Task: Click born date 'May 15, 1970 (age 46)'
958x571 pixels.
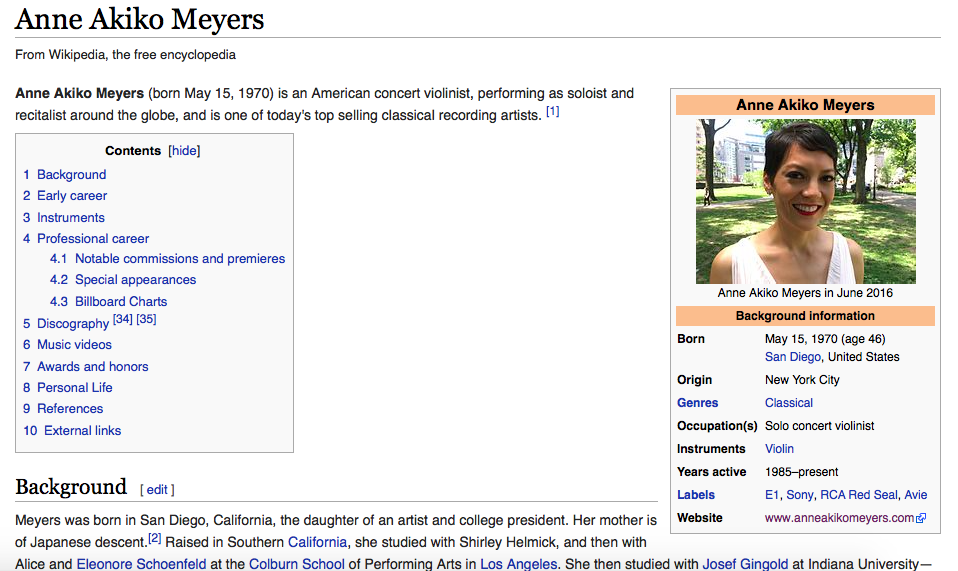Action: [825, 339]
